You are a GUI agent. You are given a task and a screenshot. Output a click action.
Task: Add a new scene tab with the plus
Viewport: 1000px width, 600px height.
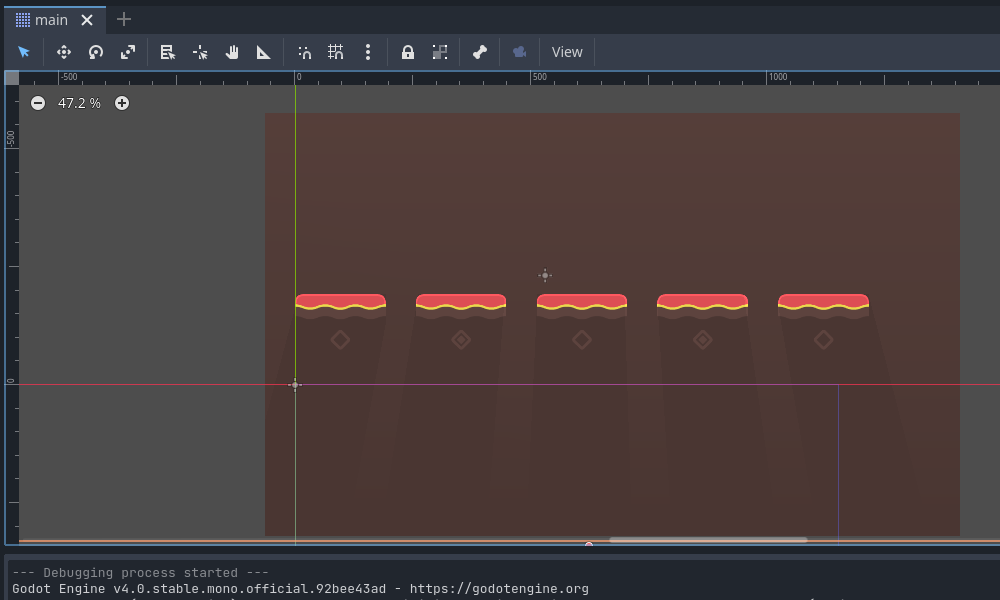pyautogui.click(x=124, y=20)
